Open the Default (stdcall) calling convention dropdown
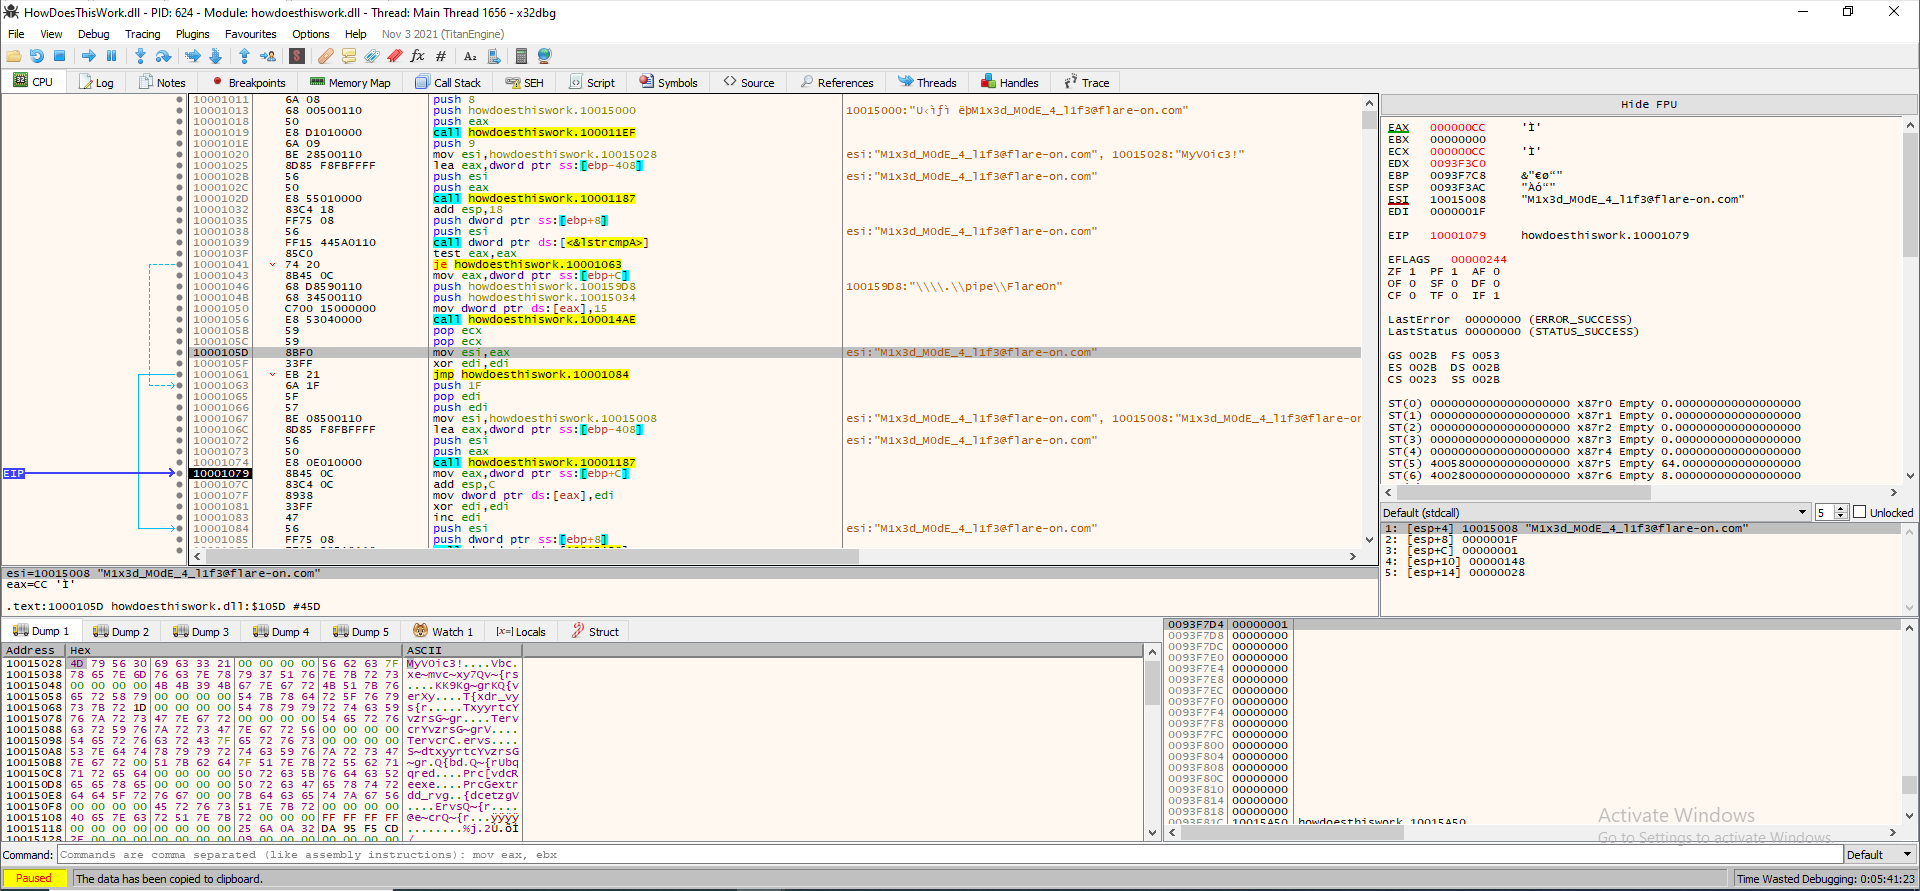 click(x=1596, y=512)
